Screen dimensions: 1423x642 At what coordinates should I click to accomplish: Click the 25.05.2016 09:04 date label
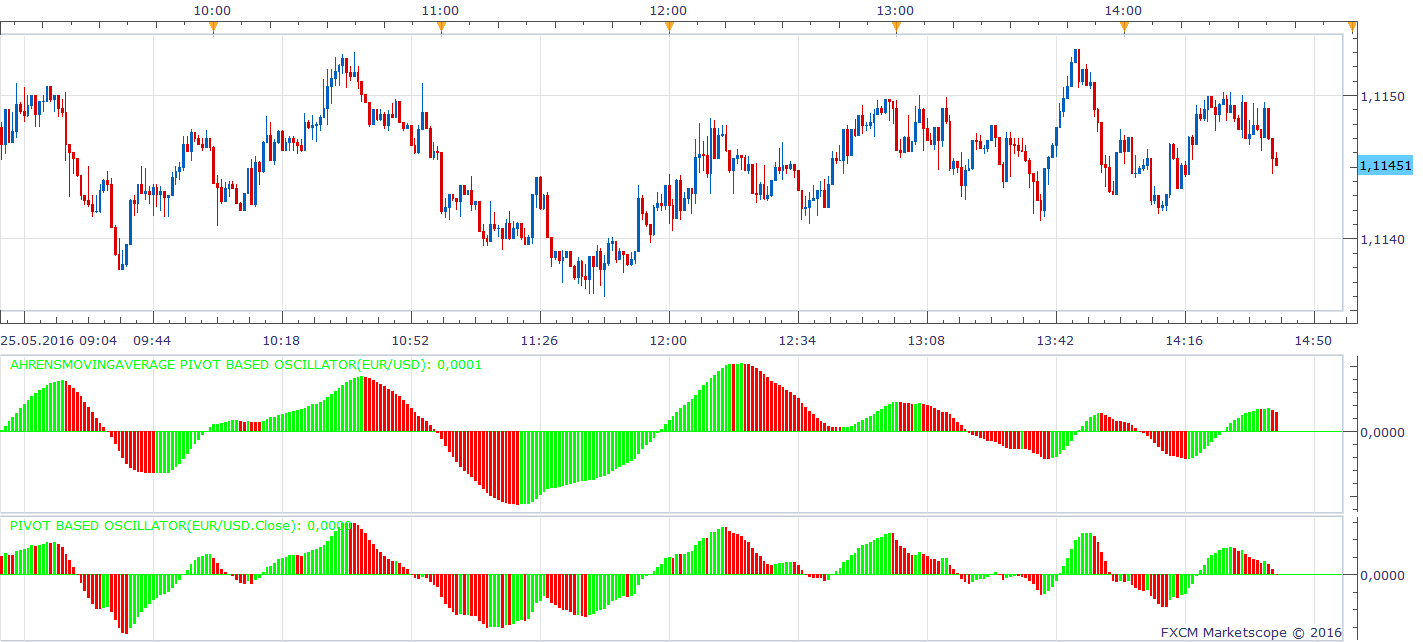click(x=59, y=341)
